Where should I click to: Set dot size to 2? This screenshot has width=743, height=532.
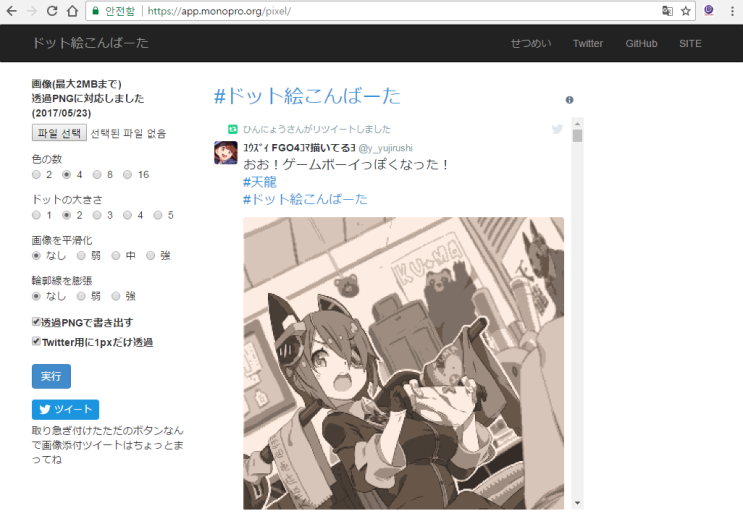(x=66, y=215)
